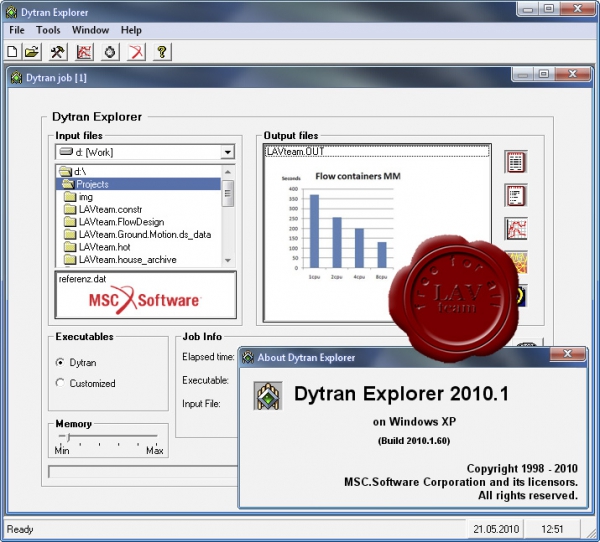Select the LAVteam.FlowDesign folder
This screenshot has height=542, width=600.
click(138, 222)
